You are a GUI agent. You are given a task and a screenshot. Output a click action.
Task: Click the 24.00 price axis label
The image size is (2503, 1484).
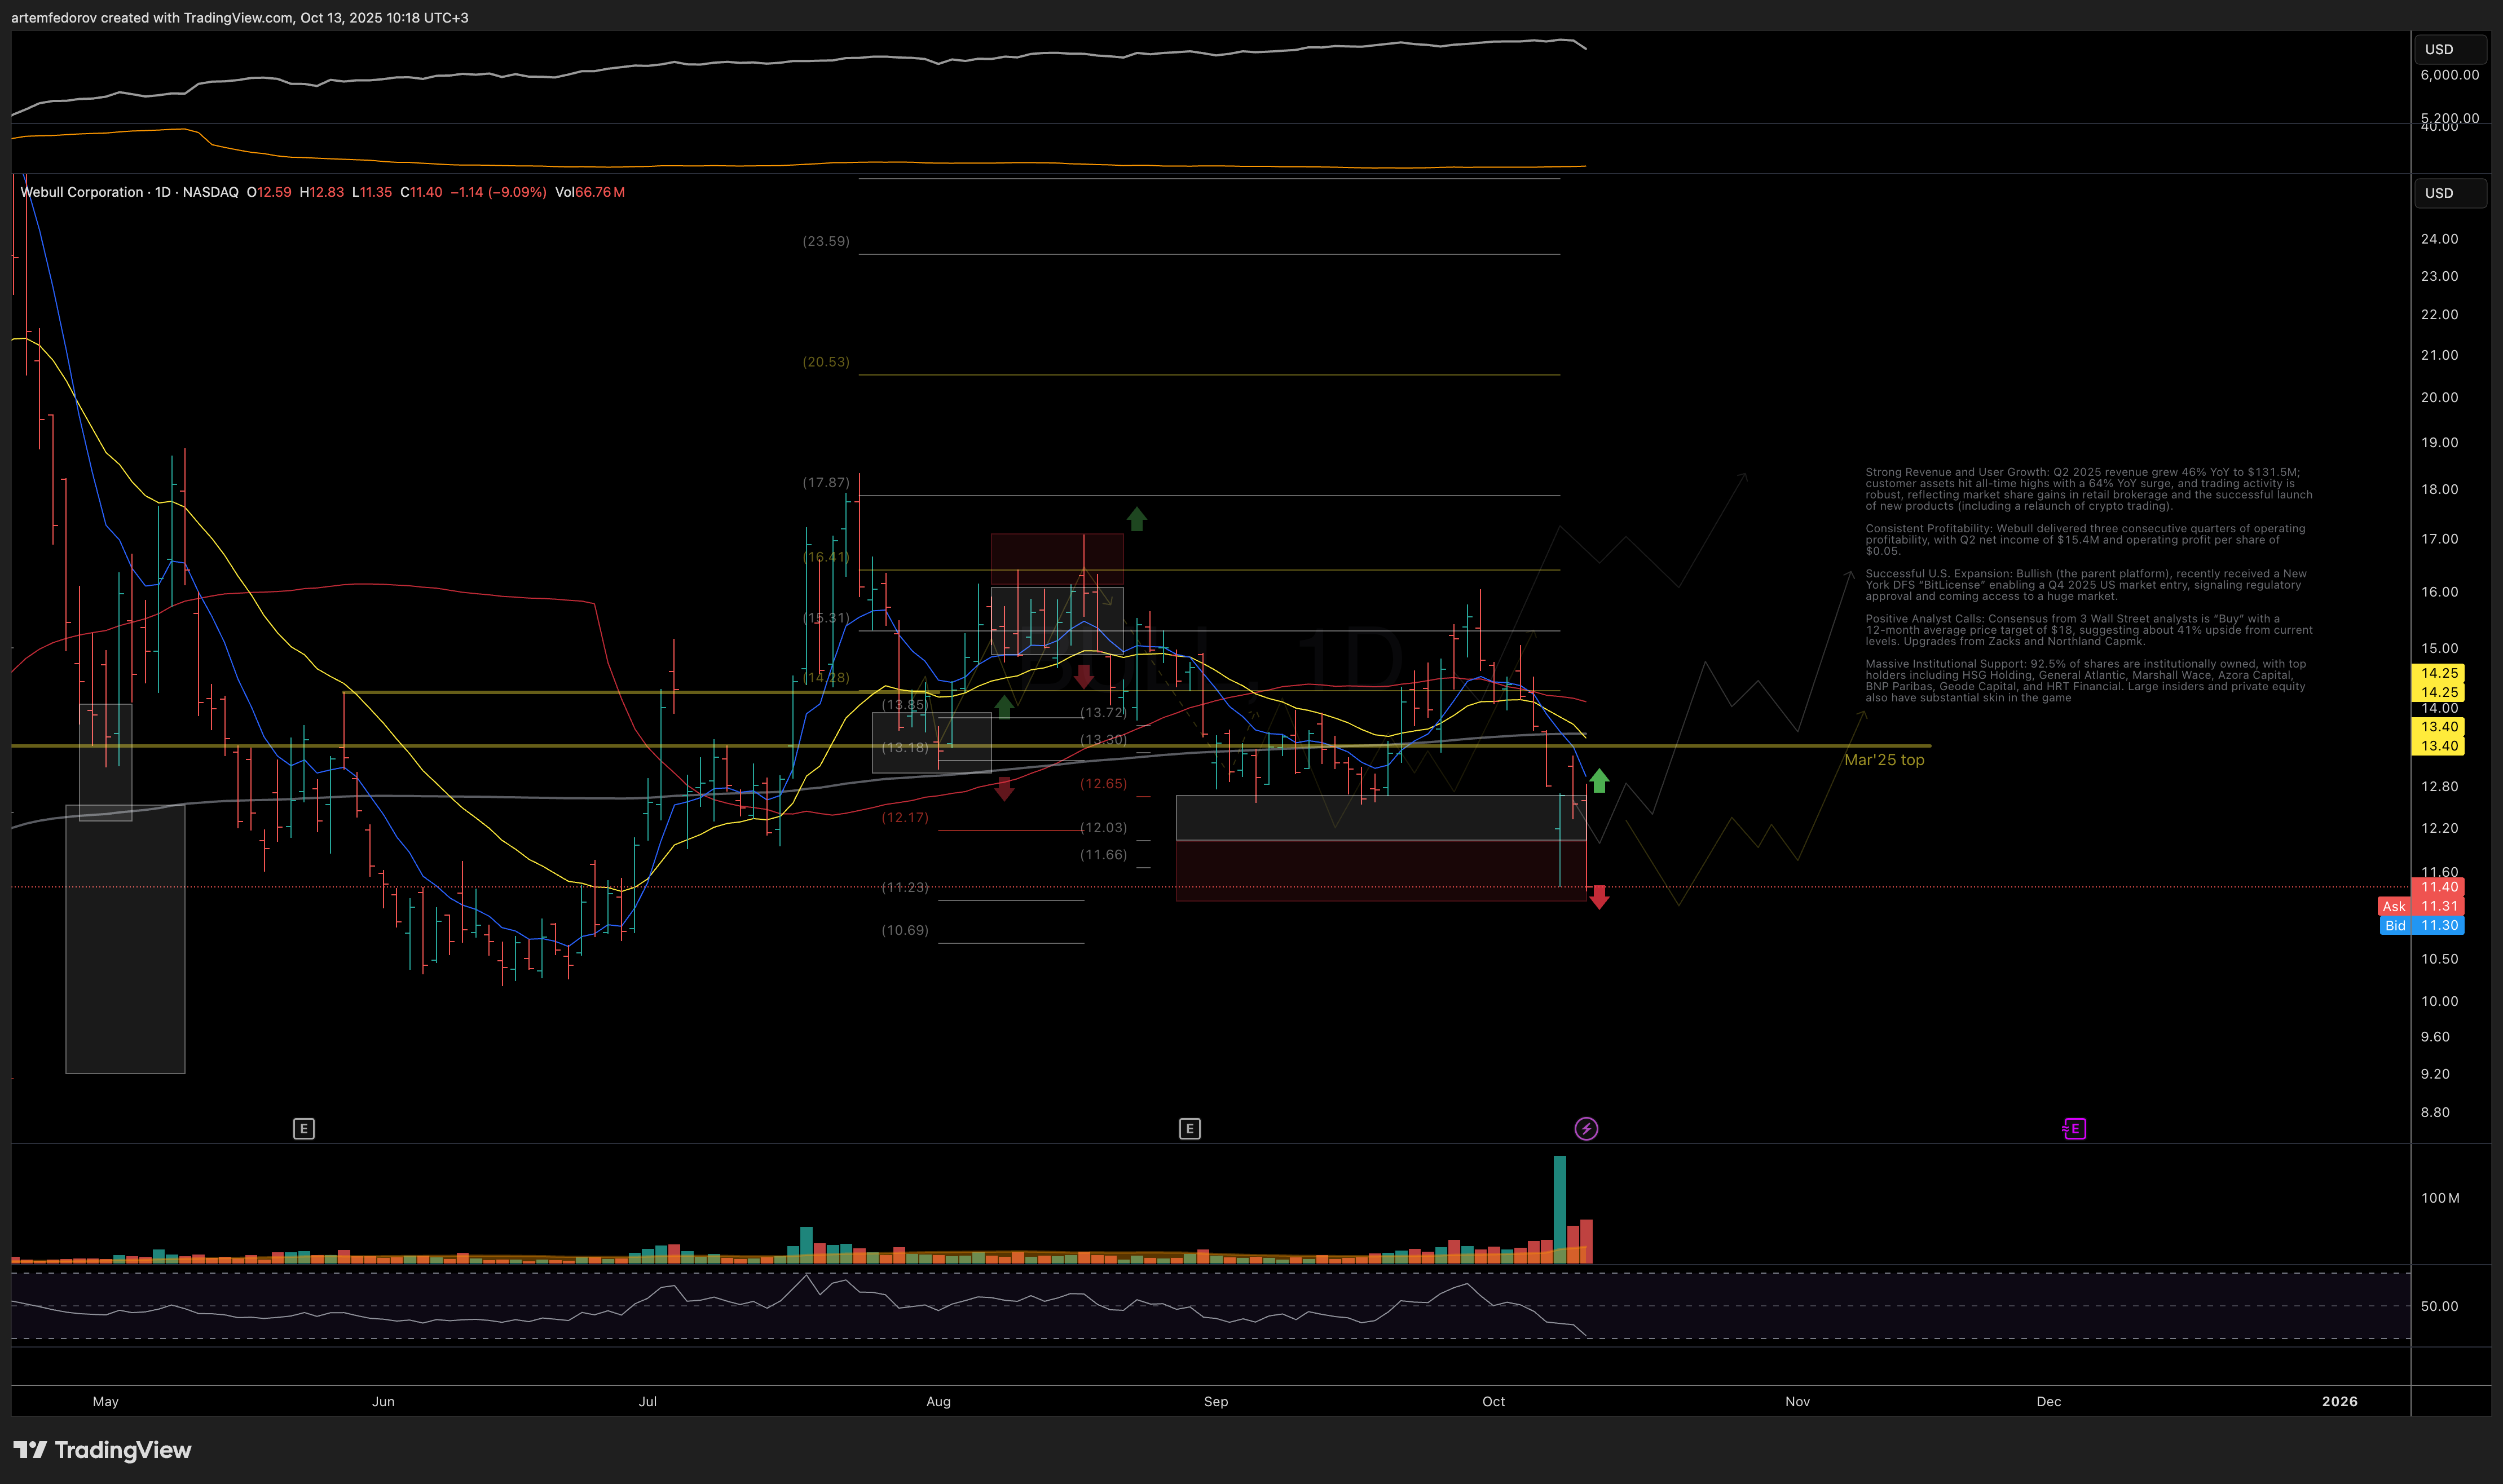[2439, 239]
